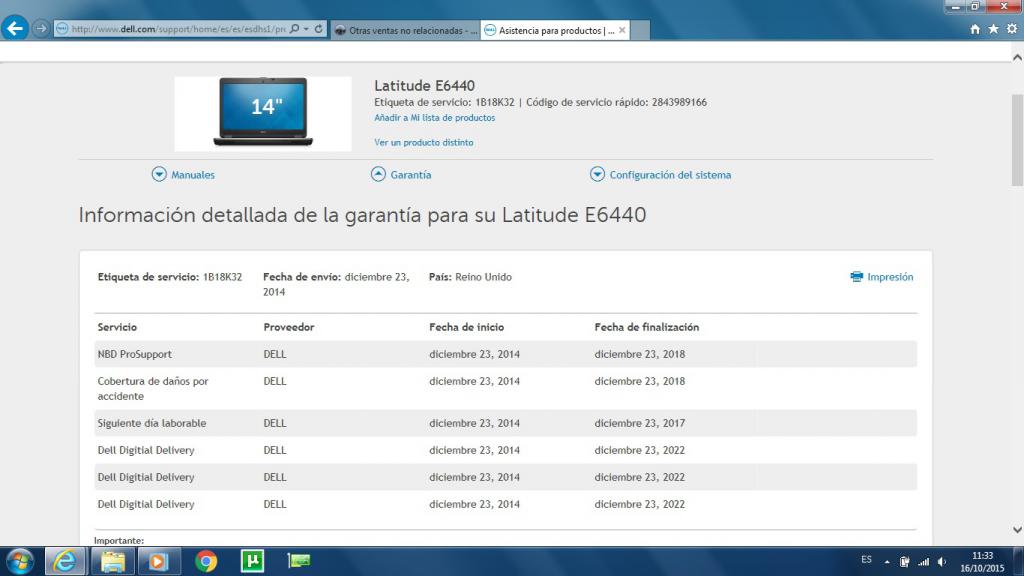The width and height of the screenshot is (1024, 576).
Task: Launch Windows Media Player from taskbar
Action: [x=158, y=561]
